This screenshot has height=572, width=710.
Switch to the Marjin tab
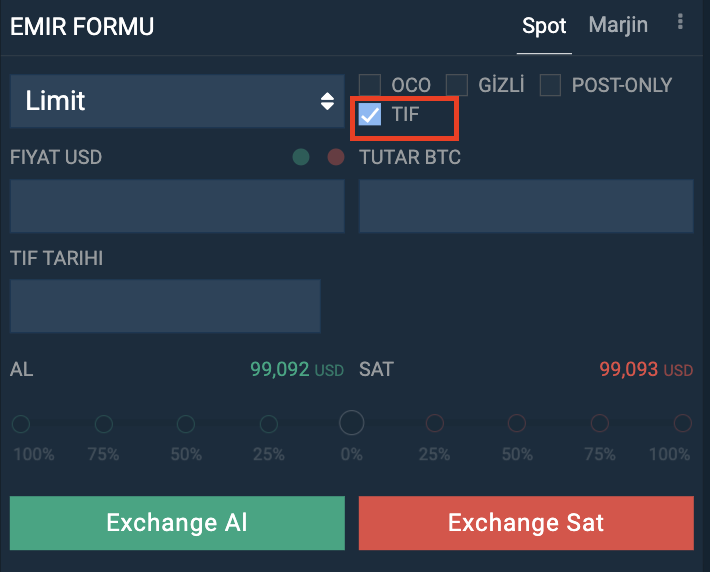(x=618, y=25)
